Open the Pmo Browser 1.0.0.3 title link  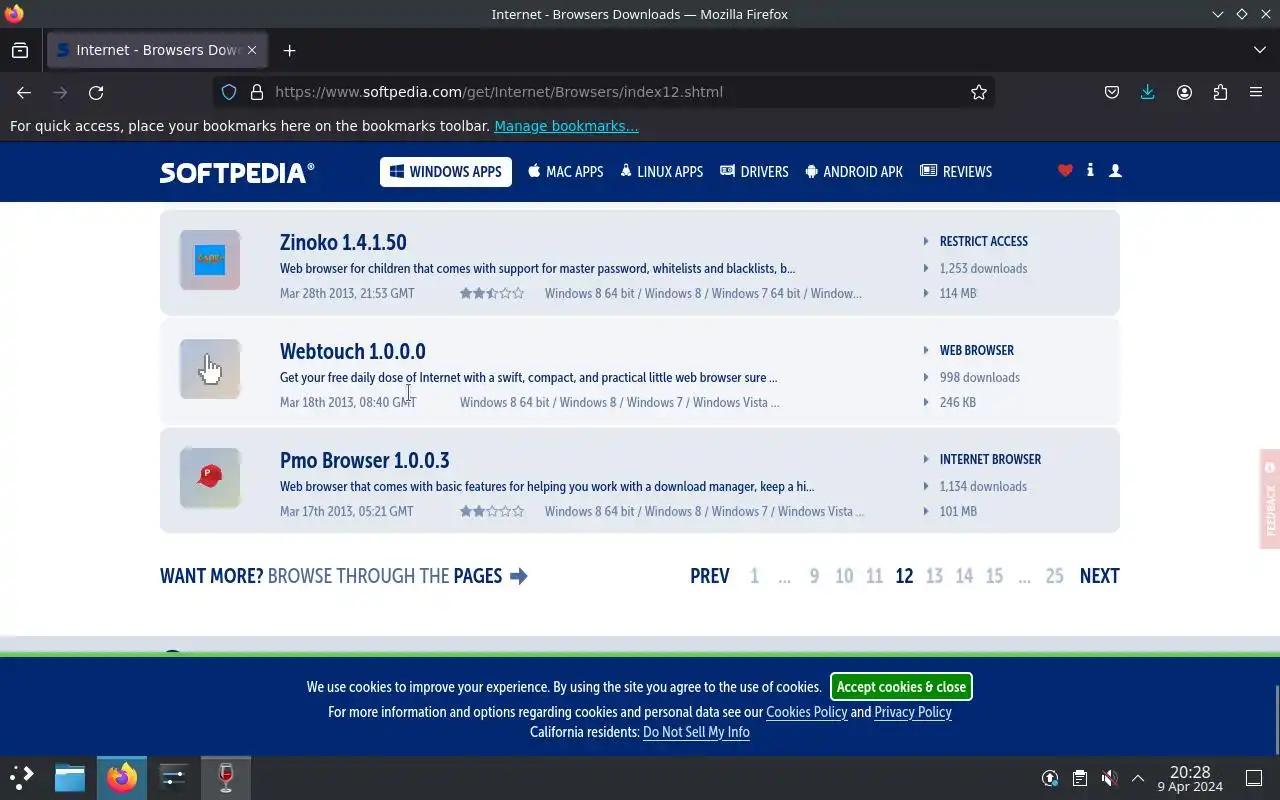point(365,460)
